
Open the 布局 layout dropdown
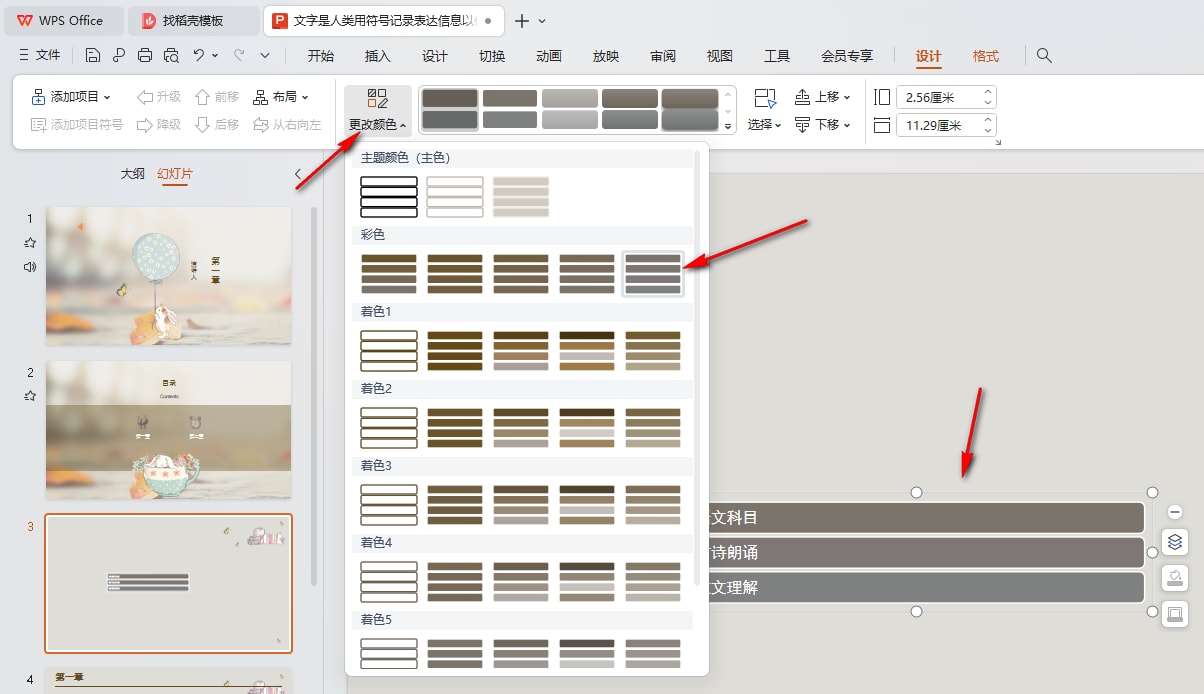click(x=281, y=97)
